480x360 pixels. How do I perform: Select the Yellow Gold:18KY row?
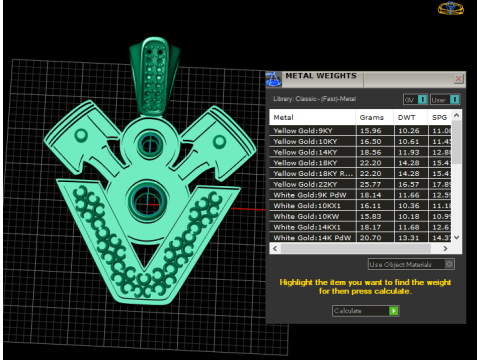(x=360, y=163)
